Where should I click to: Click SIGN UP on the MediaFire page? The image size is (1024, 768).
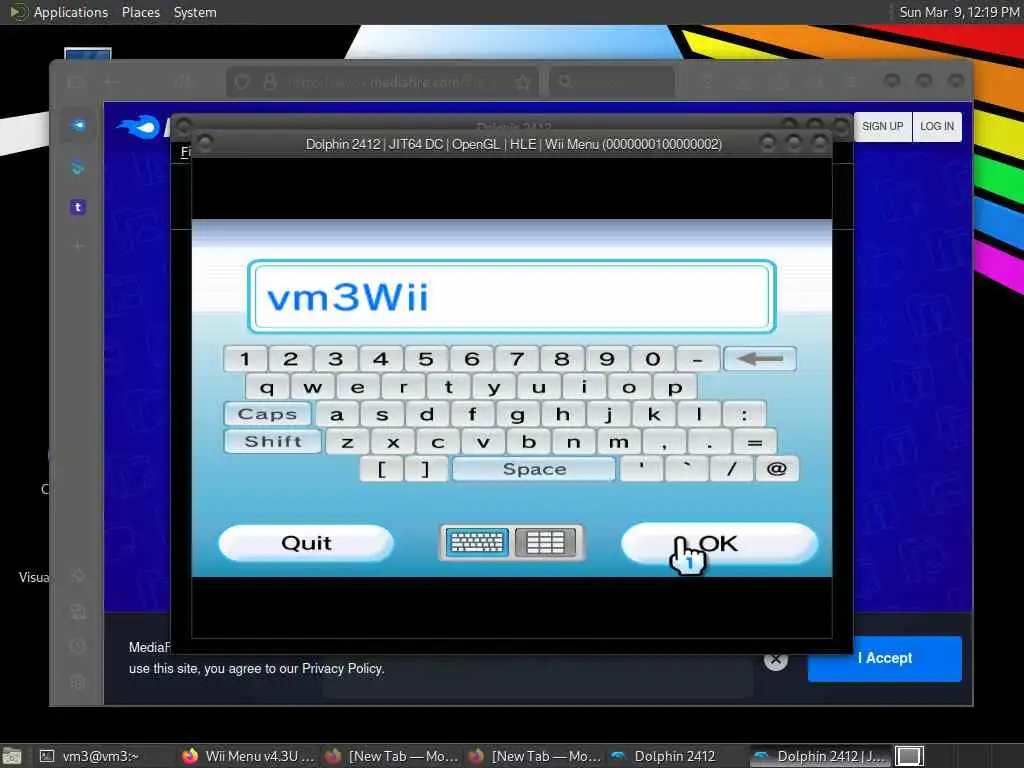(x=882, y=126)
